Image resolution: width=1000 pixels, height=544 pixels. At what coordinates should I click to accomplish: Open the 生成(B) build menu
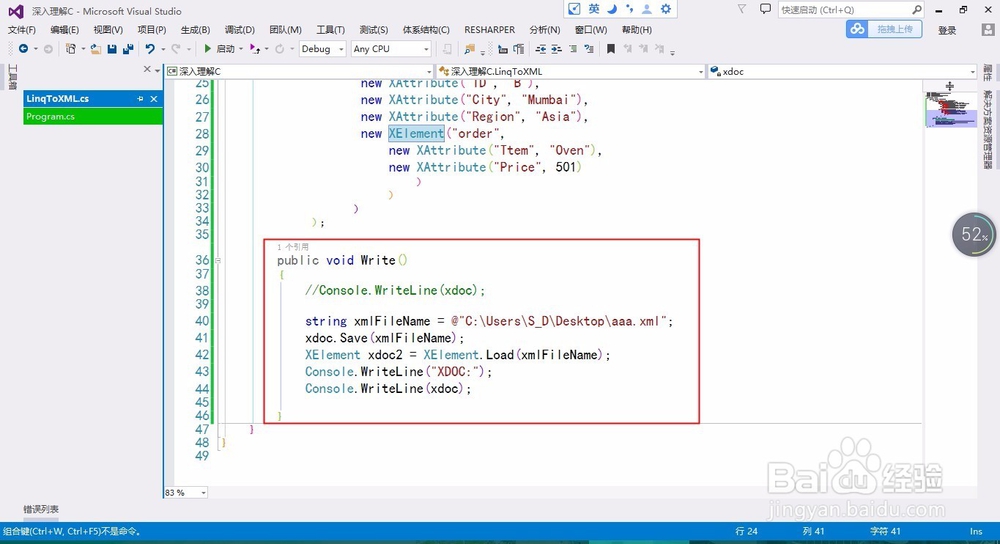point(195,30)
